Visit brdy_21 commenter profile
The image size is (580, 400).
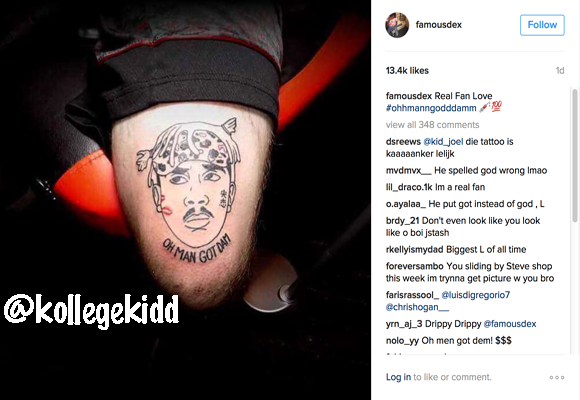pos(402,221)
